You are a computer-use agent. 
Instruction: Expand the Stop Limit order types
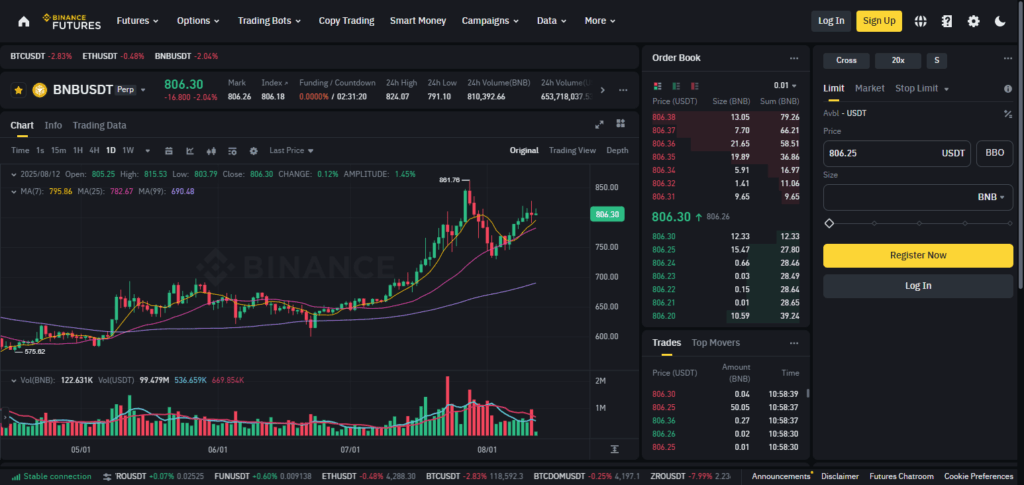click(921, 89)
